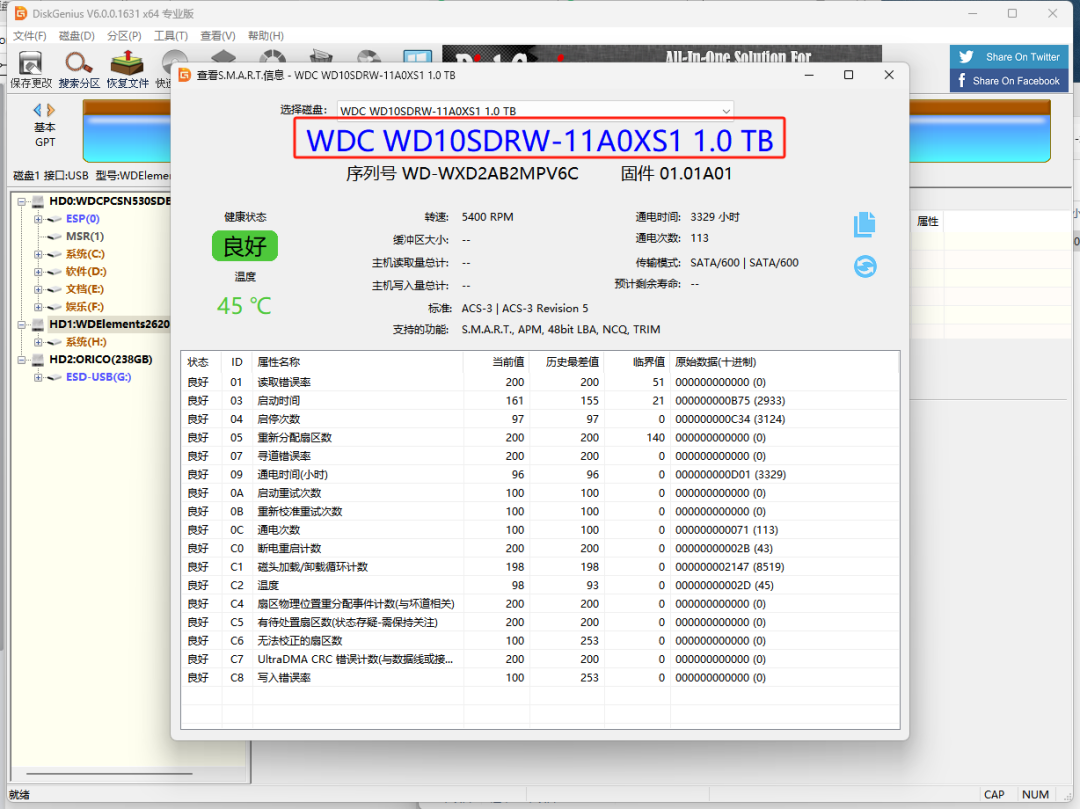Click the DiskGenius app logo in the main title bar
Image resolution: width=1080 pixels, height=809 pixels.
coord(21,13)
